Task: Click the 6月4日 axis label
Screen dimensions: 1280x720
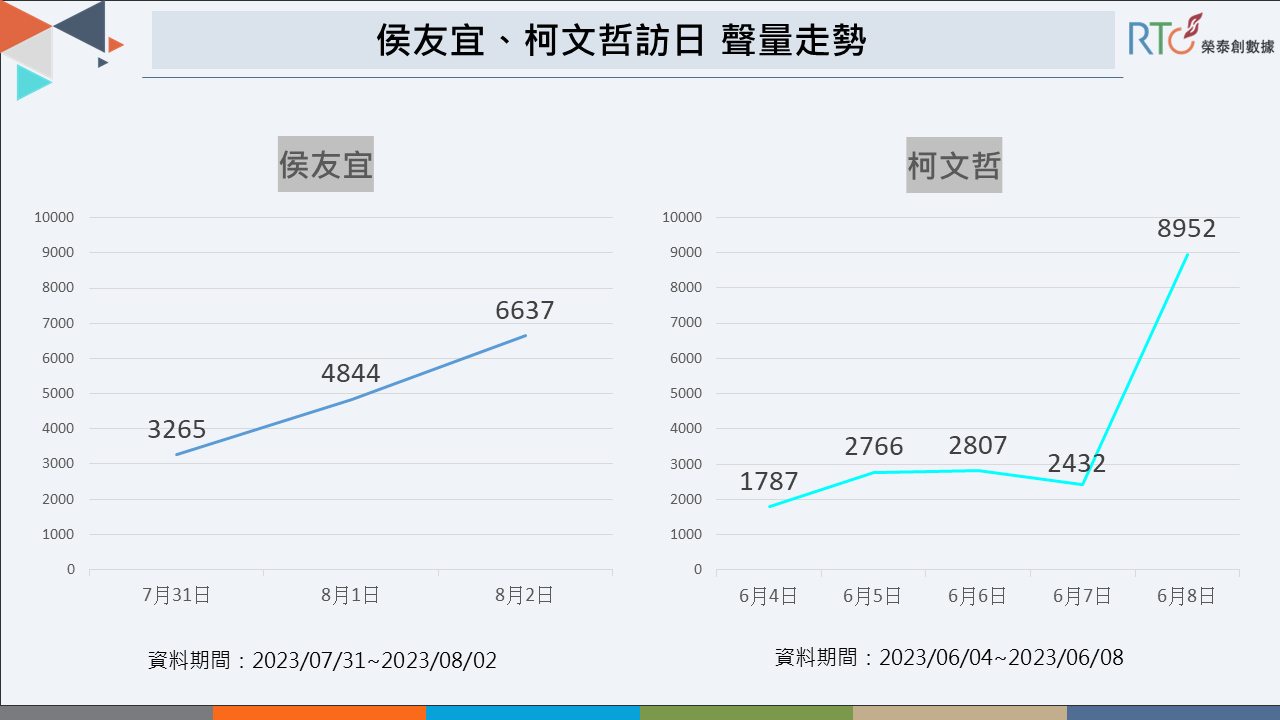Action: 769,596
